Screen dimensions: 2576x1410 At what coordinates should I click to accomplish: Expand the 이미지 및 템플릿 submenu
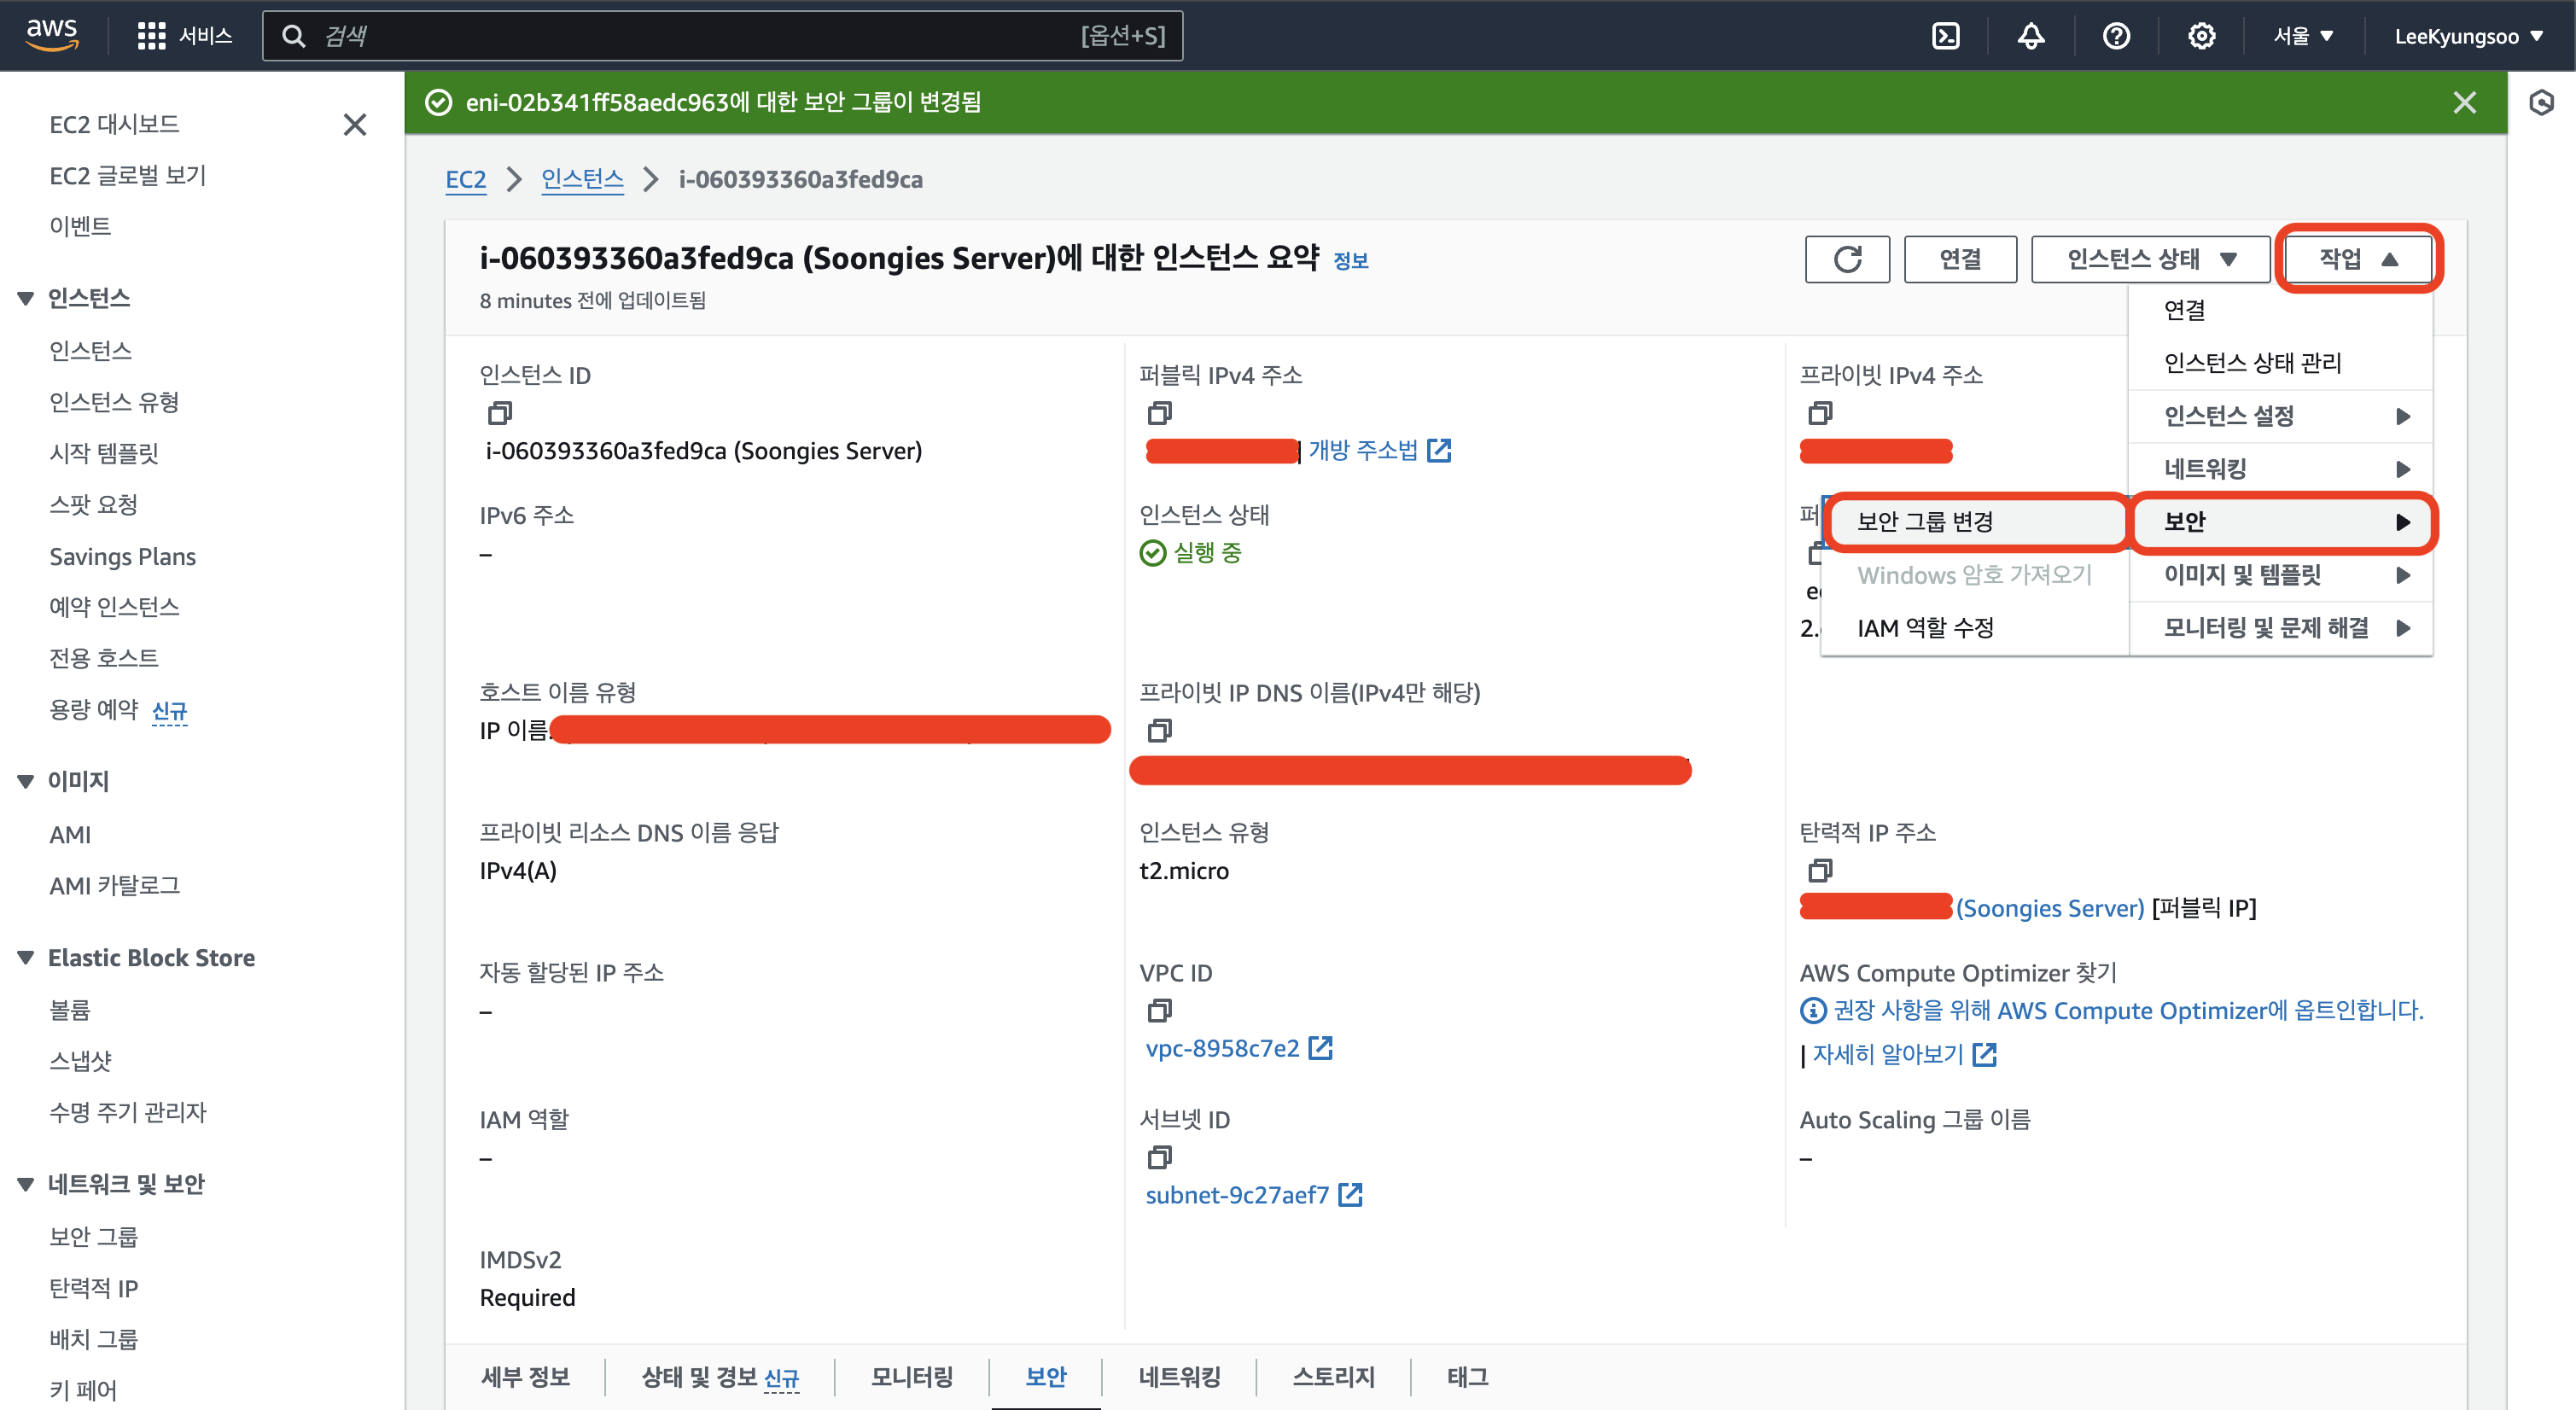pos(2280,575)
